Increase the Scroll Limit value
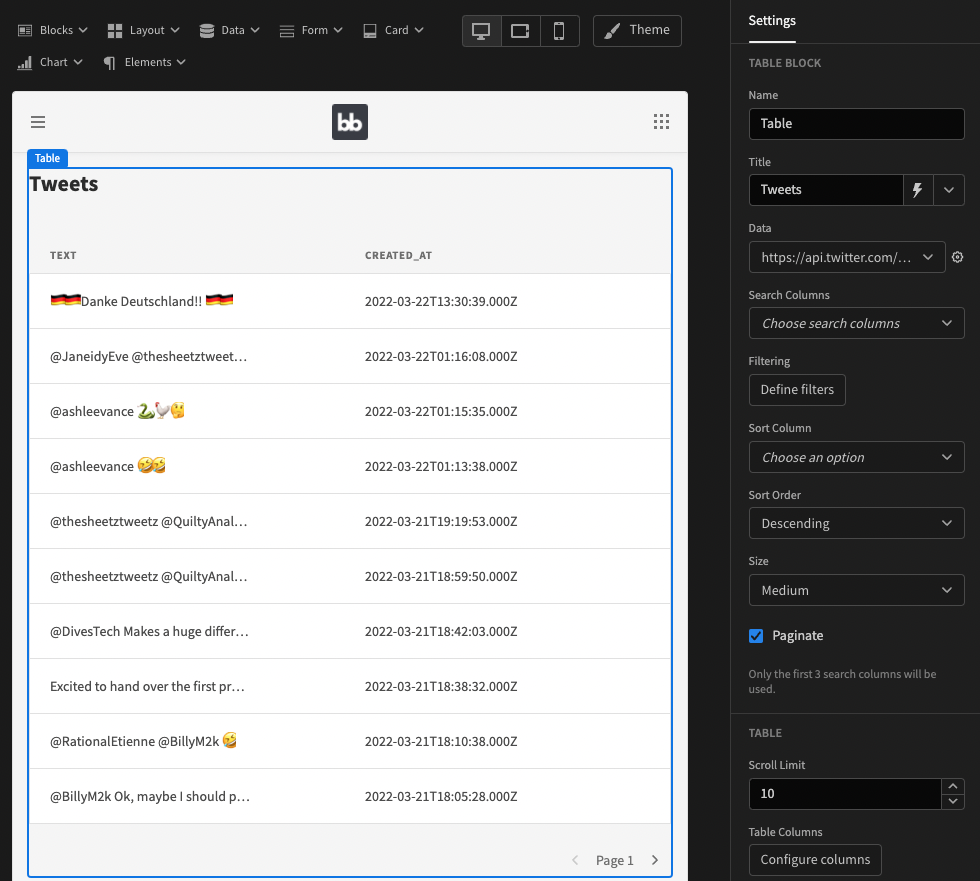Screen dimensions: 980x881 [x=953, y=787]
